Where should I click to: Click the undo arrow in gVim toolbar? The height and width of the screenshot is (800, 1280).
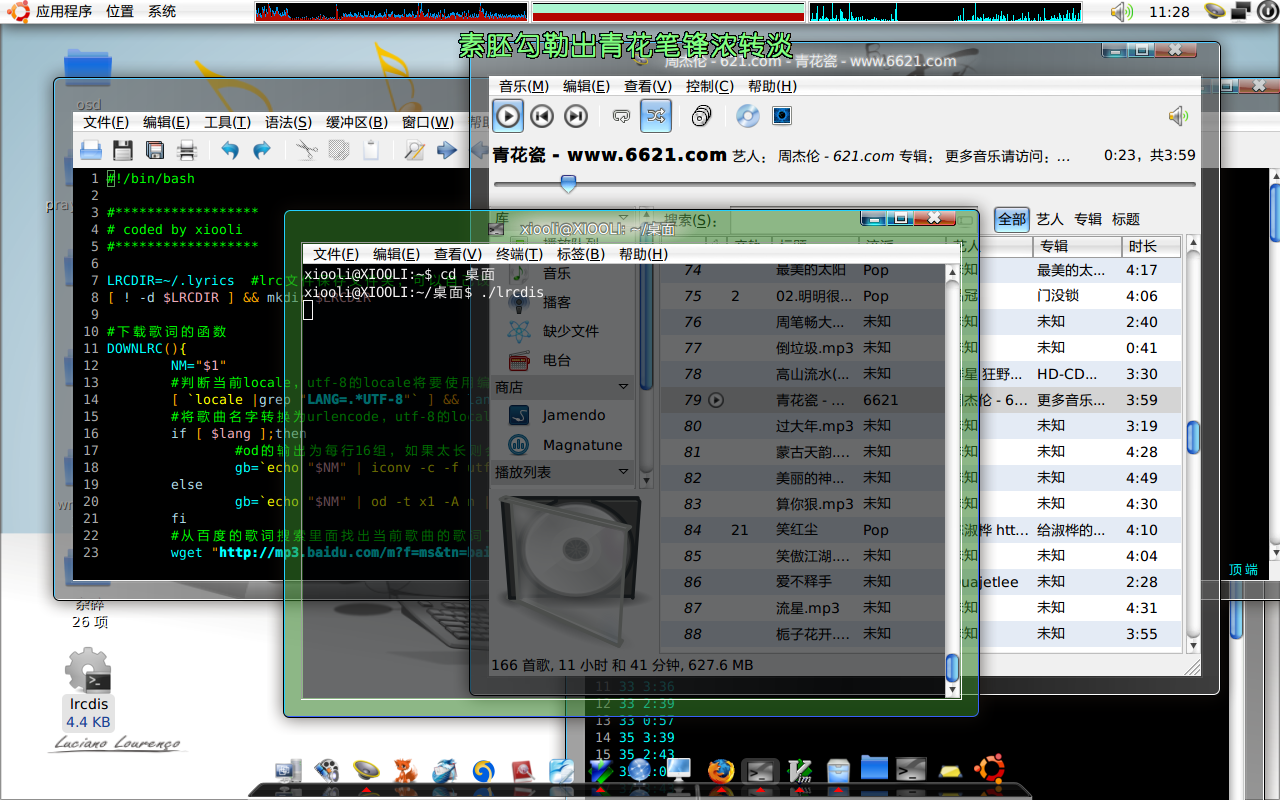click(230, 151)
